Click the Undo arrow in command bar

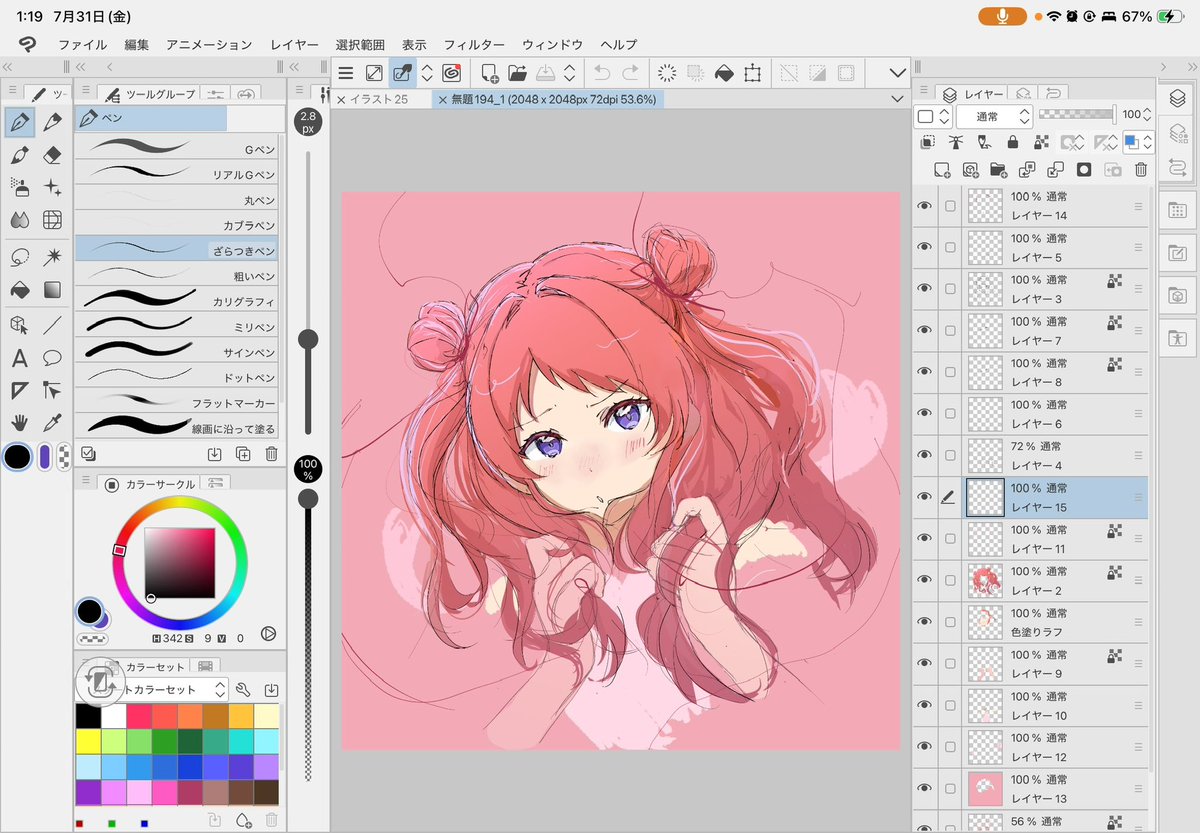[601, 72]
